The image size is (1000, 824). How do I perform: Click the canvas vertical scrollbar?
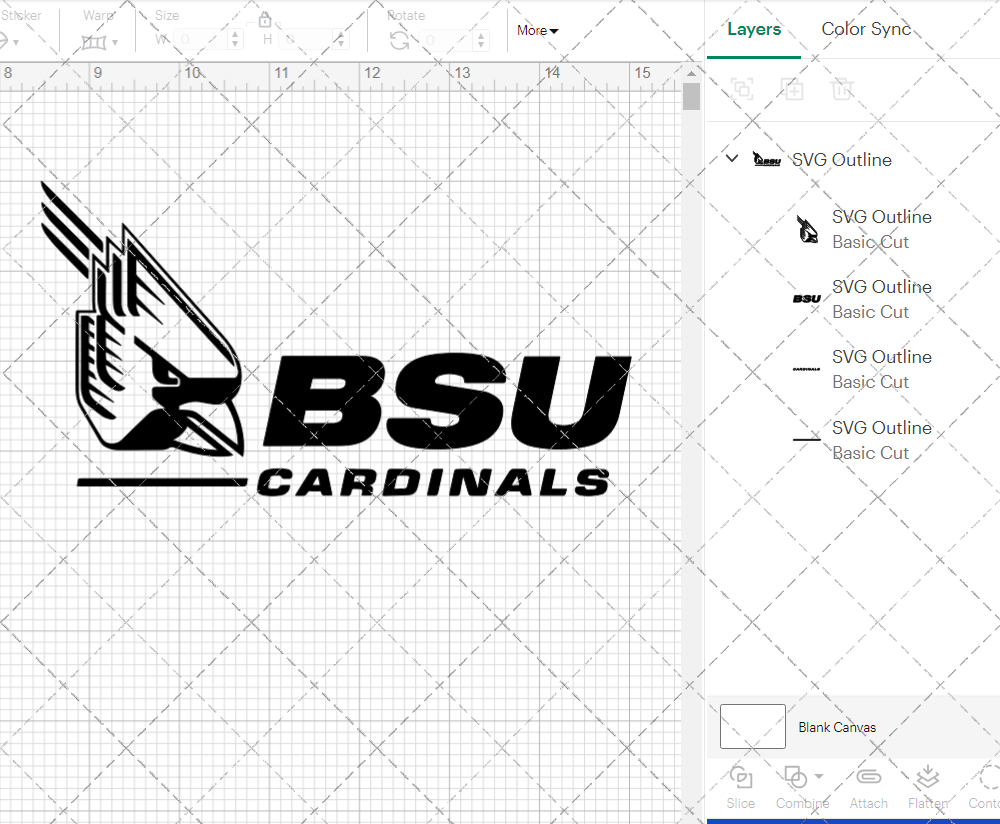pos(690,96)
